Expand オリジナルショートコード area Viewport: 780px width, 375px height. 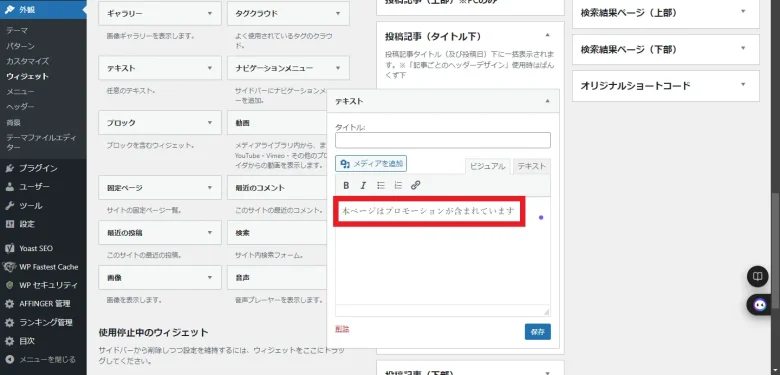743,85
